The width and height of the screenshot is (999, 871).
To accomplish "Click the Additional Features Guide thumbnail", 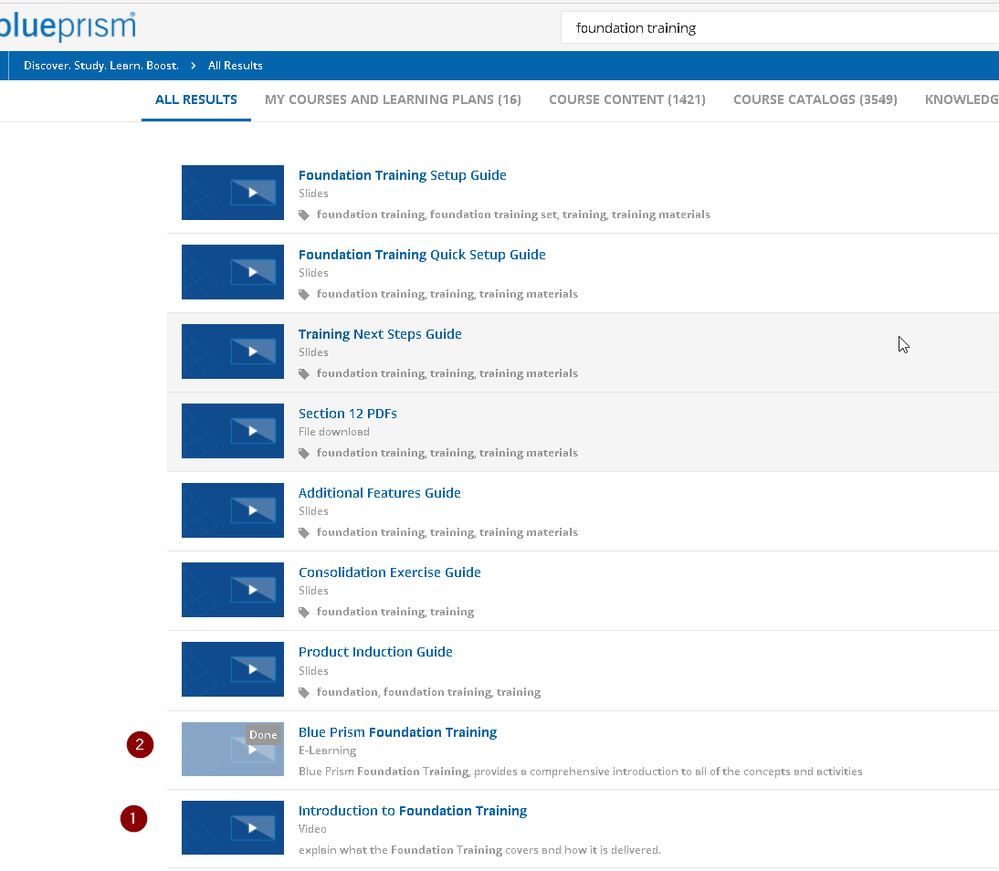I will pos(233,510).
